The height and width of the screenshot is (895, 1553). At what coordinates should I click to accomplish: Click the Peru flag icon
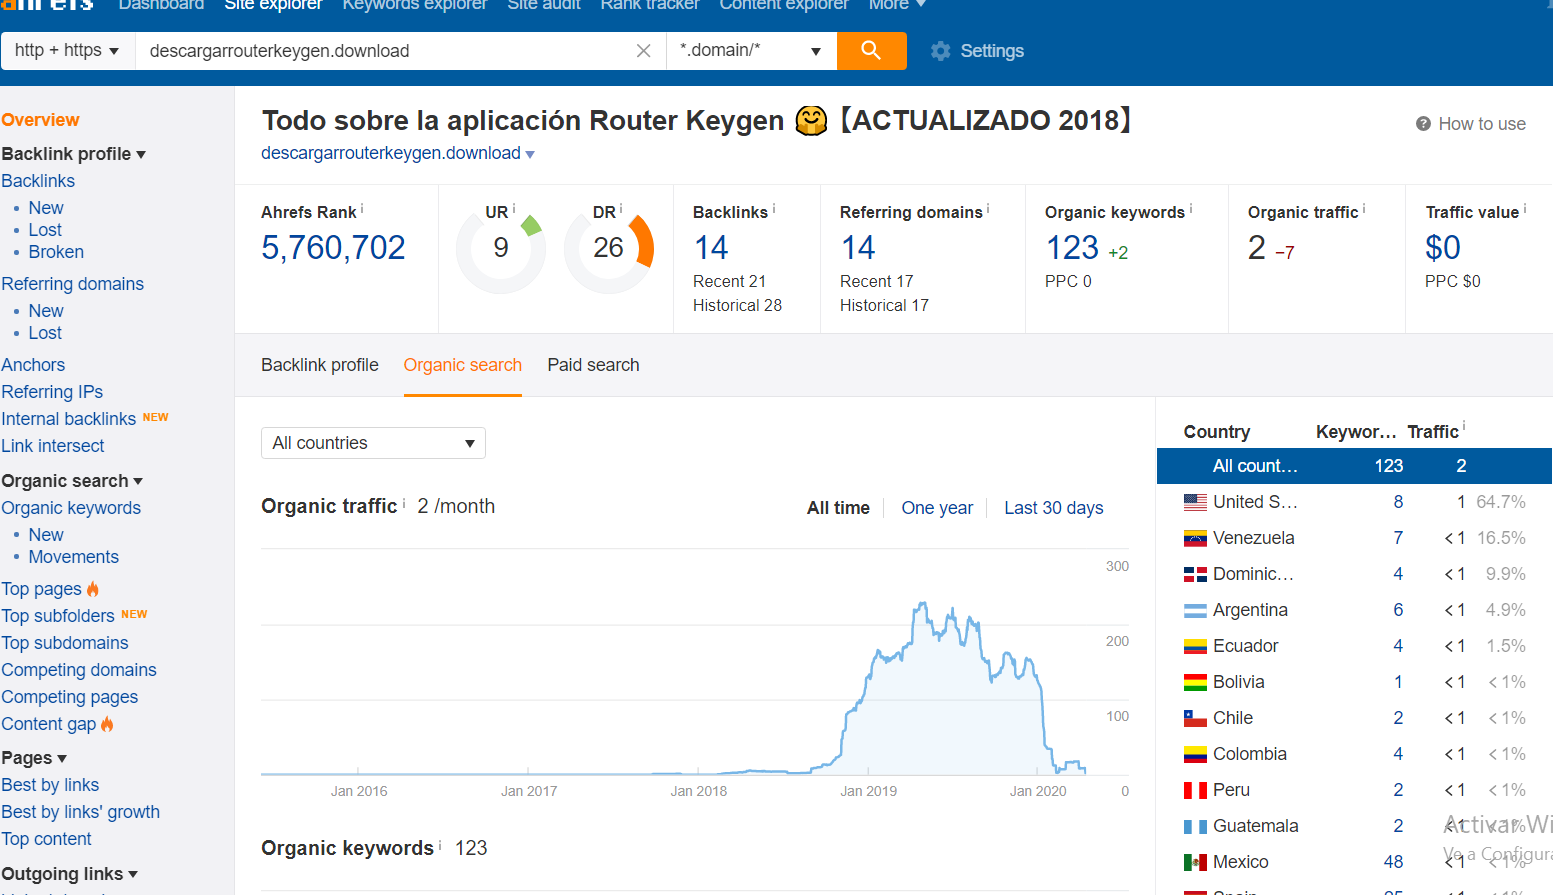point(1195,790)
